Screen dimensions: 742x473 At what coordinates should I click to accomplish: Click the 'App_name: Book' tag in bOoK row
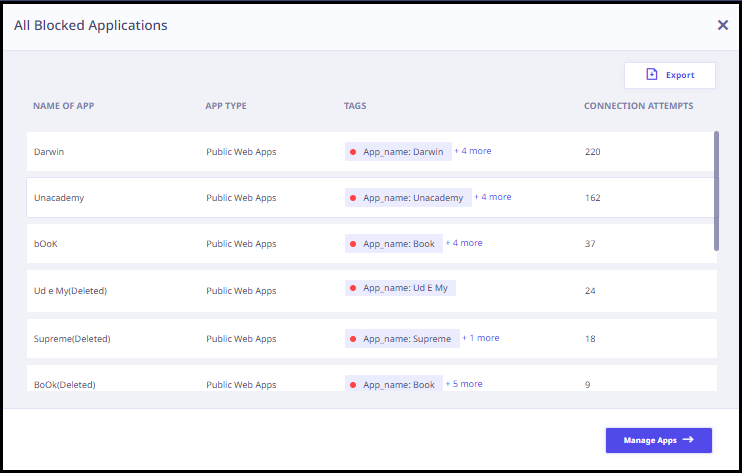(394, 244)
